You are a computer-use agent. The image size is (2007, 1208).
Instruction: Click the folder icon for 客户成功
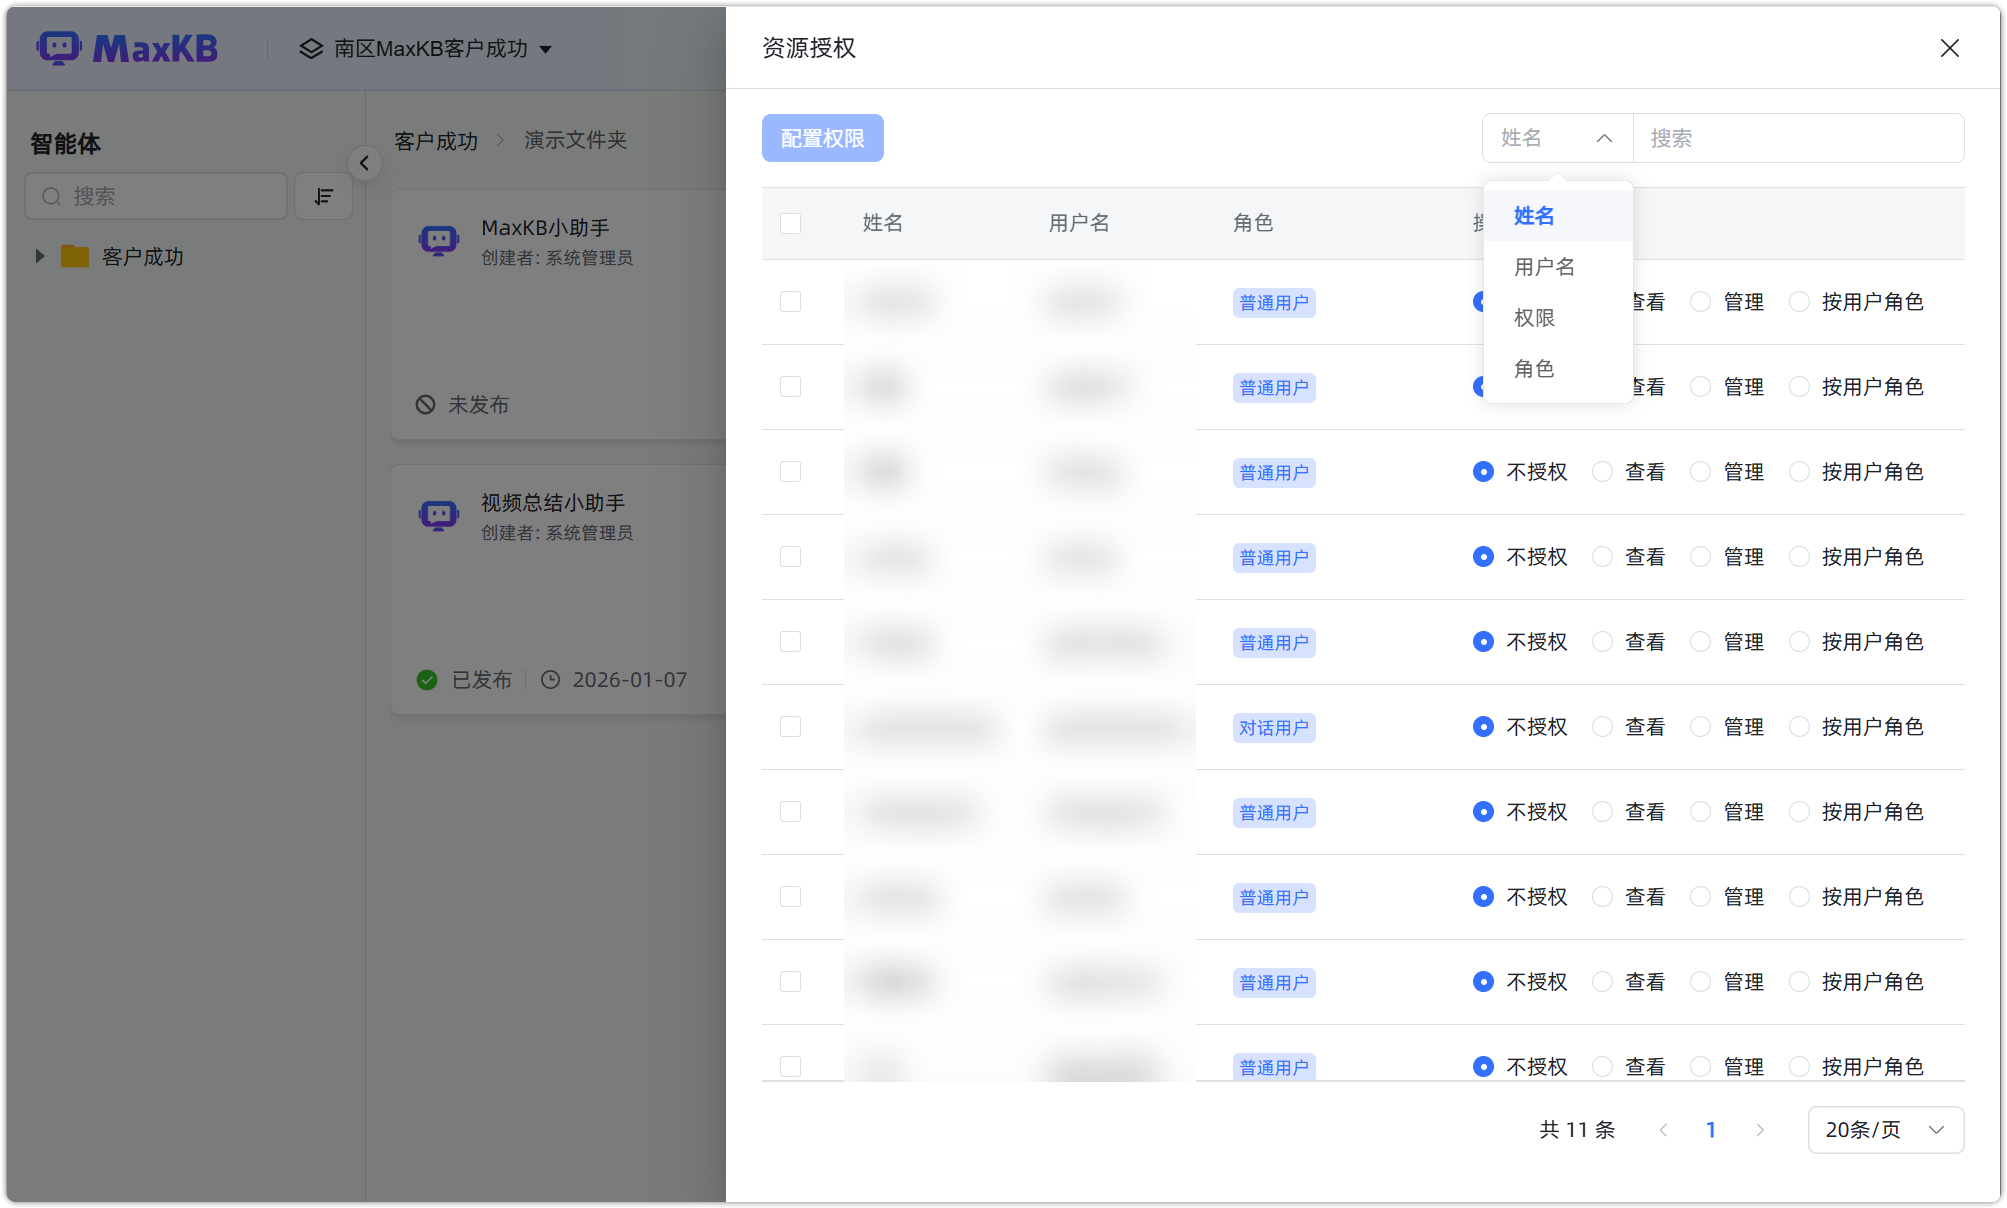pos(74,256)
